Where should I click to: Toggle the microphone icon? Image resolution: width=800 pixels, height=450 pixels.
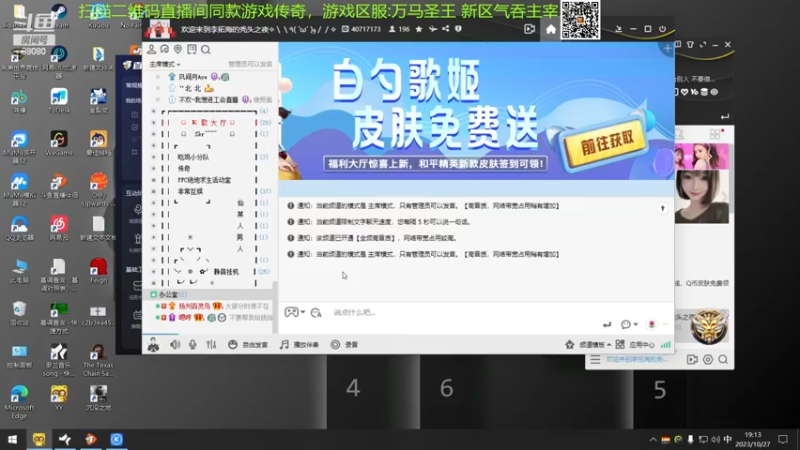(x=192, y=344)
